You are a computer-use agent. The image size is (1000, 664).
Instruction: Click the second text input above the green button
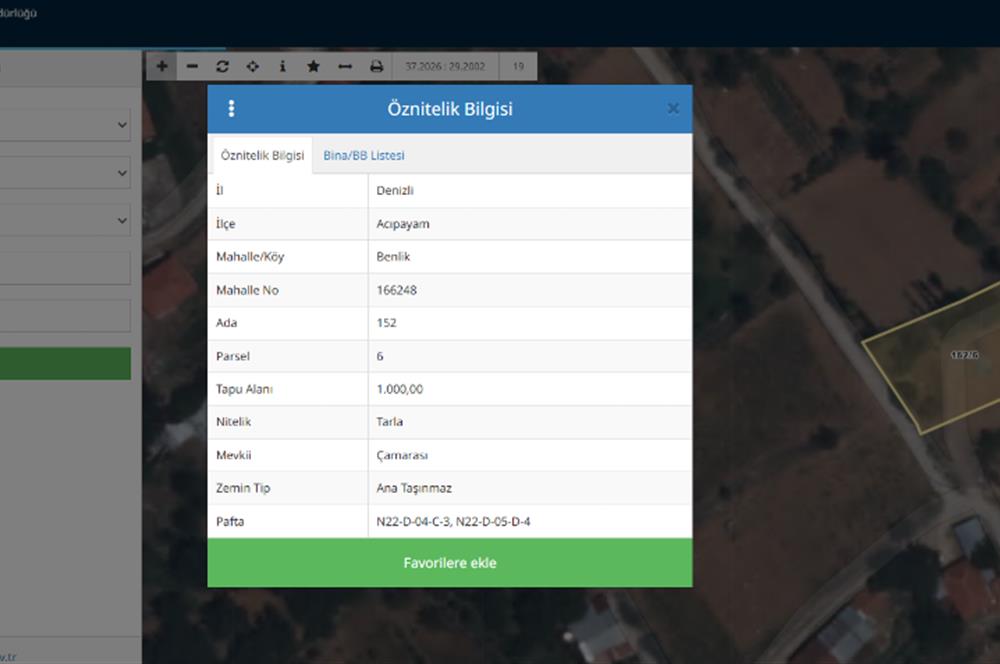[x=64, y=316]
